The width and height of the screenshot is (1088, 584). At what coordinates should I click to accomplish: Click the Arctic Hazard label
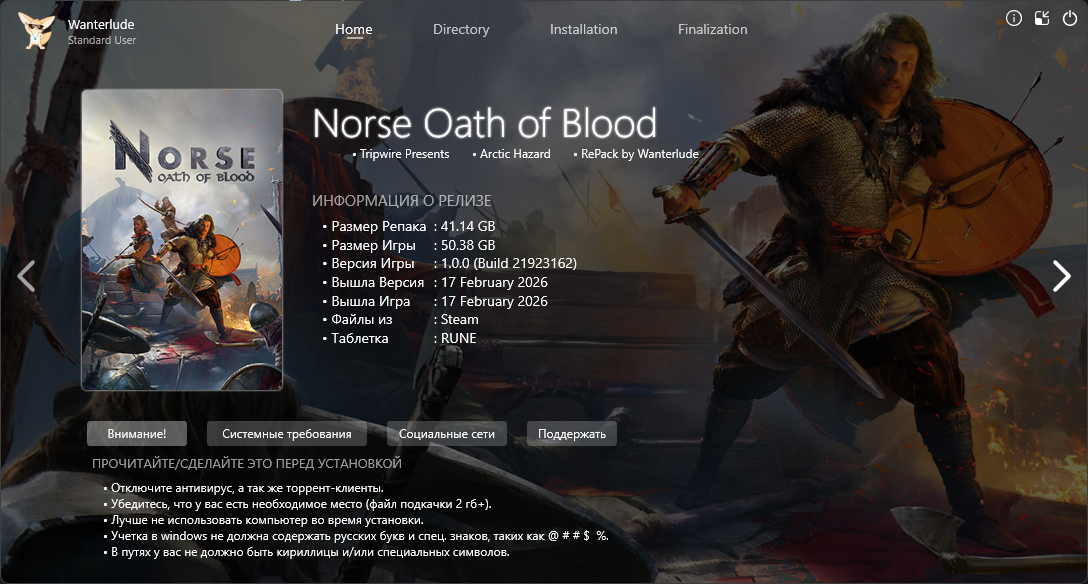[x=515, y=154]
